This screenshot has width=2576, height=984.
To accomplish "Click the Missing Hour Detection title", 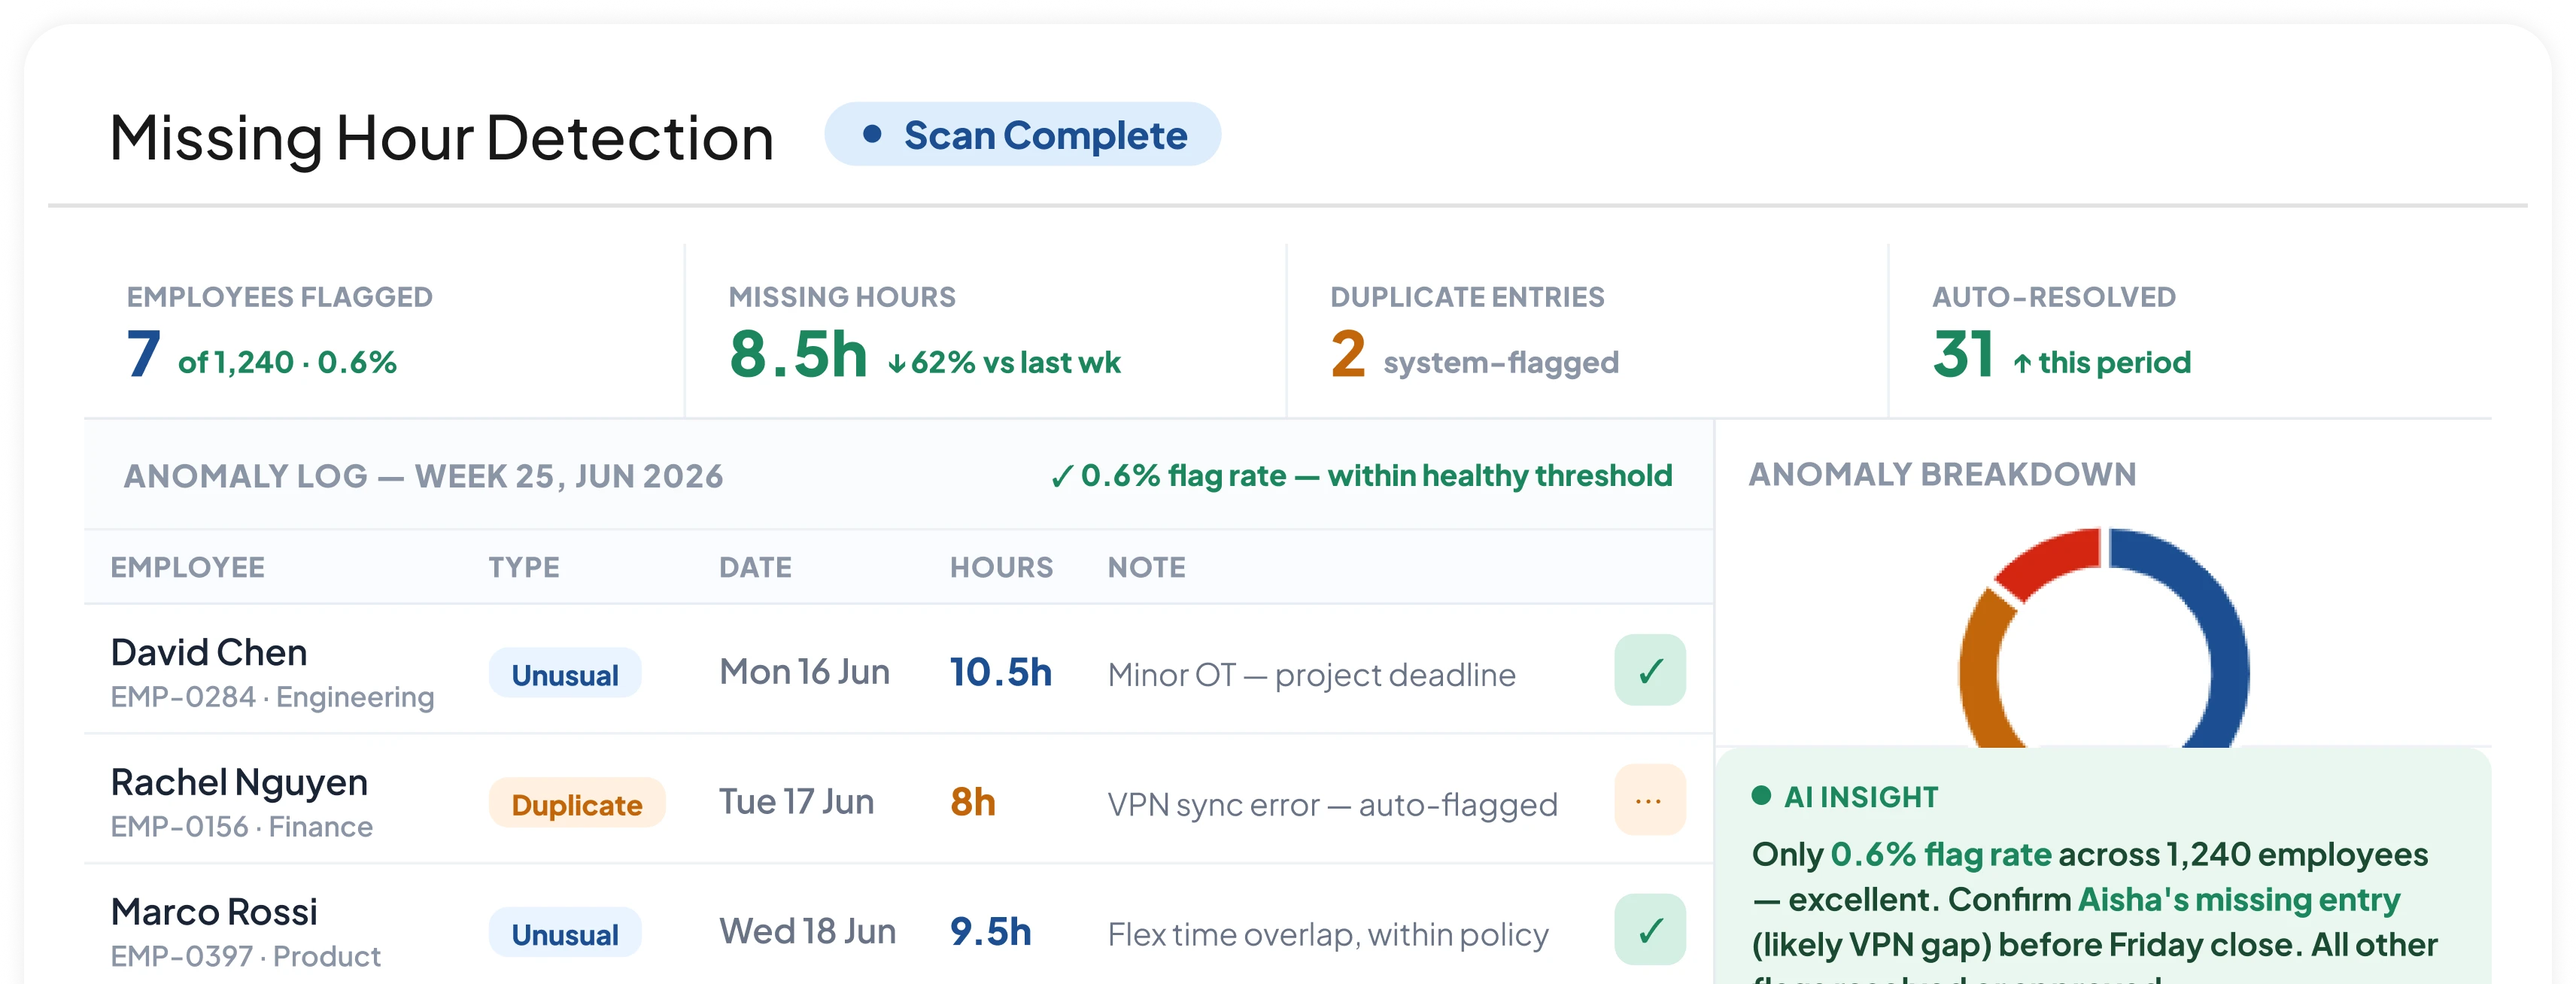I will [441, 138].
